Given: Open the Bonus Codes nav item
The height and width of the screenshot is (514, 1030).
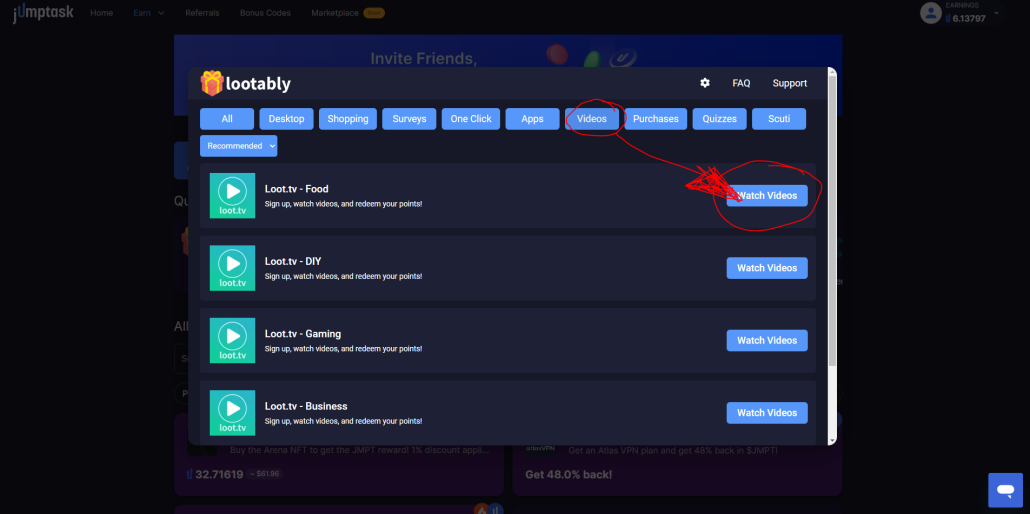Looking at the screenshot, I should pos(265,13).
